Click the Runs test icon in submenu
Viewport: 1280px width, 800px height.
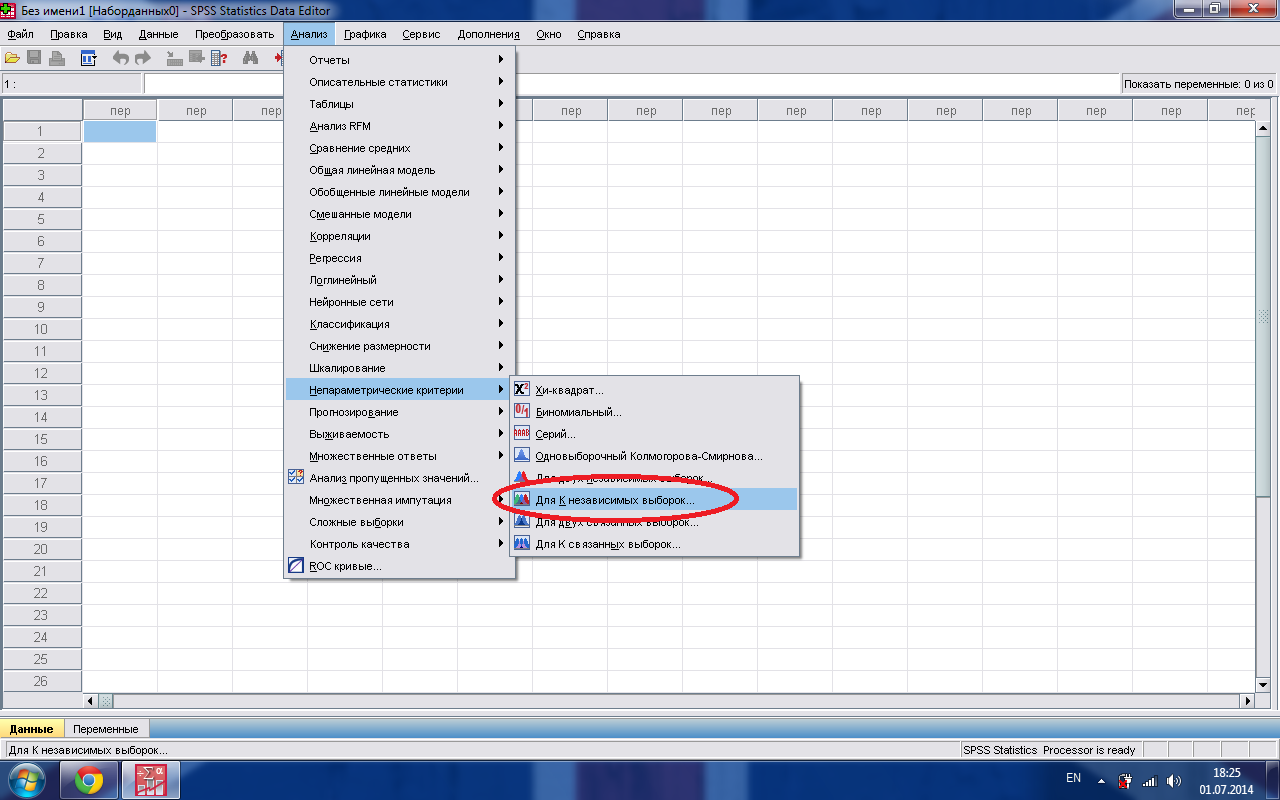[521, 434]
